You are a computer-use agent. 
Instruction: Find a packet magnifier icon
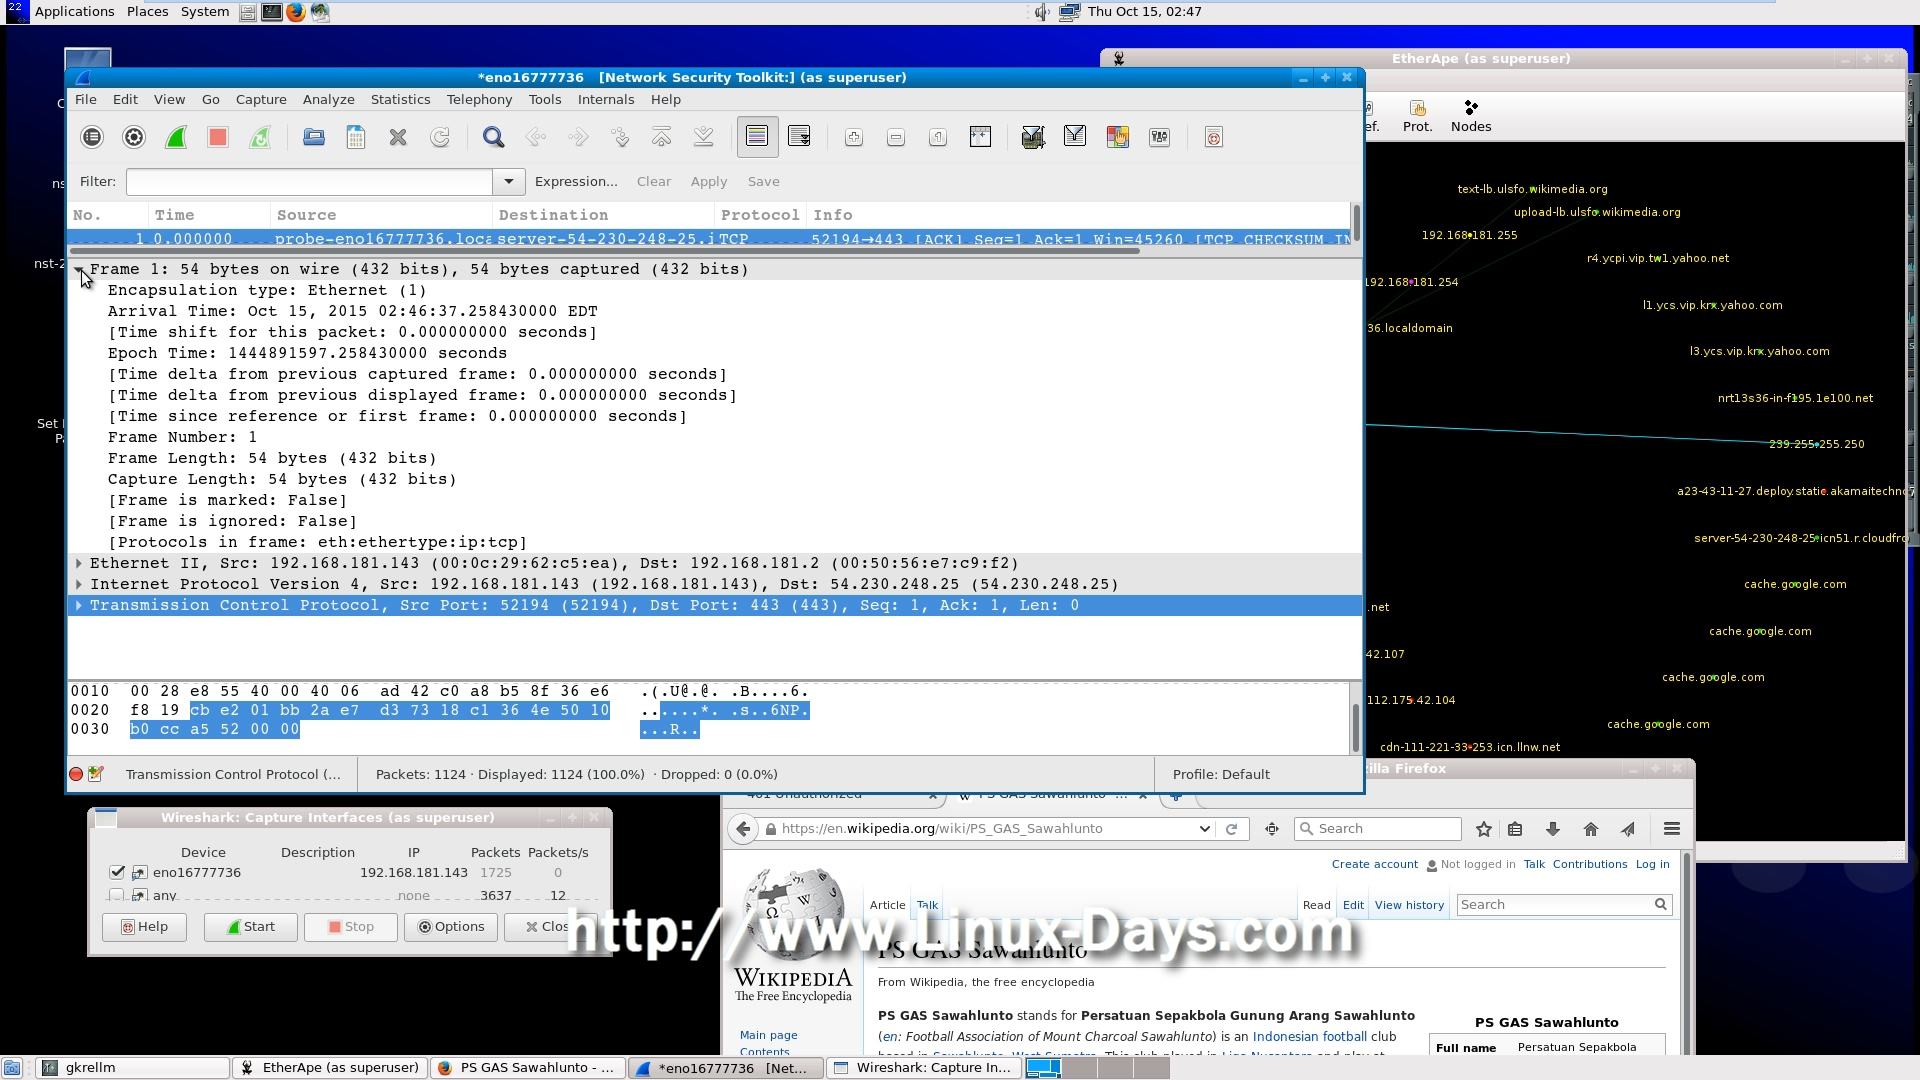click(x=493, y=137)
